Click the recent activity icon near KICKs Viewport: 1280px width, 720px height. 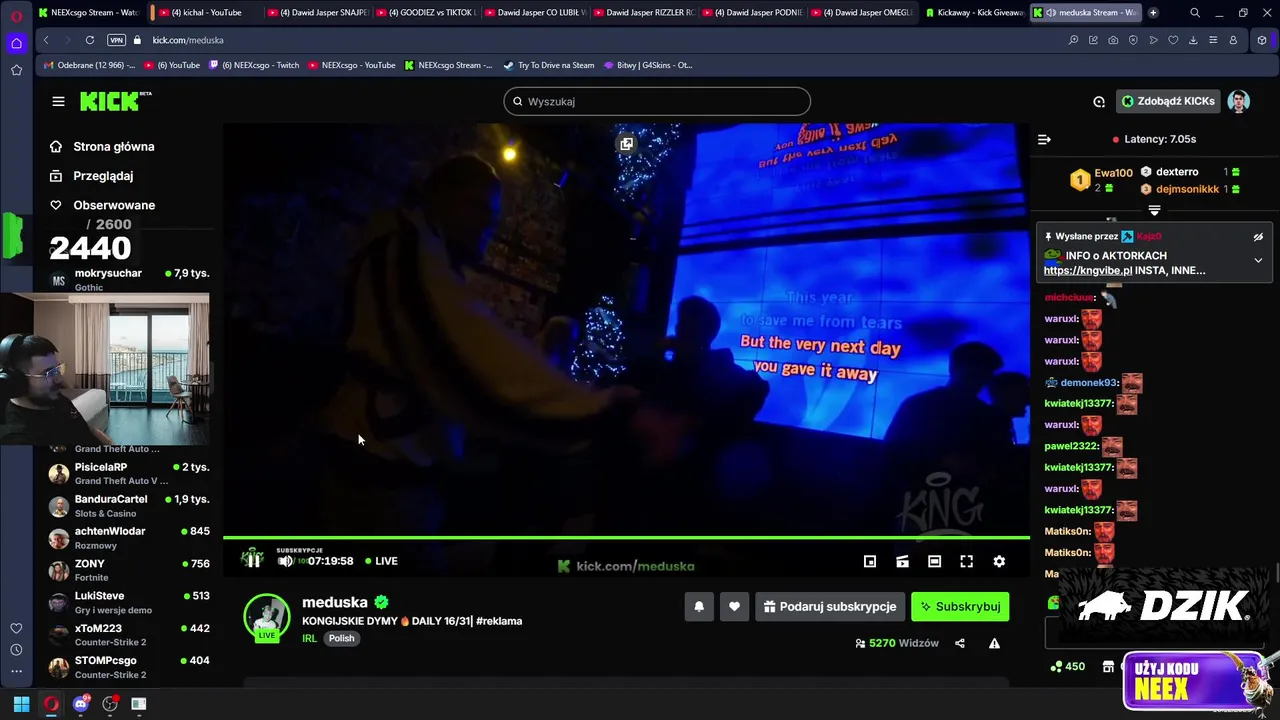click(1099, 101)
